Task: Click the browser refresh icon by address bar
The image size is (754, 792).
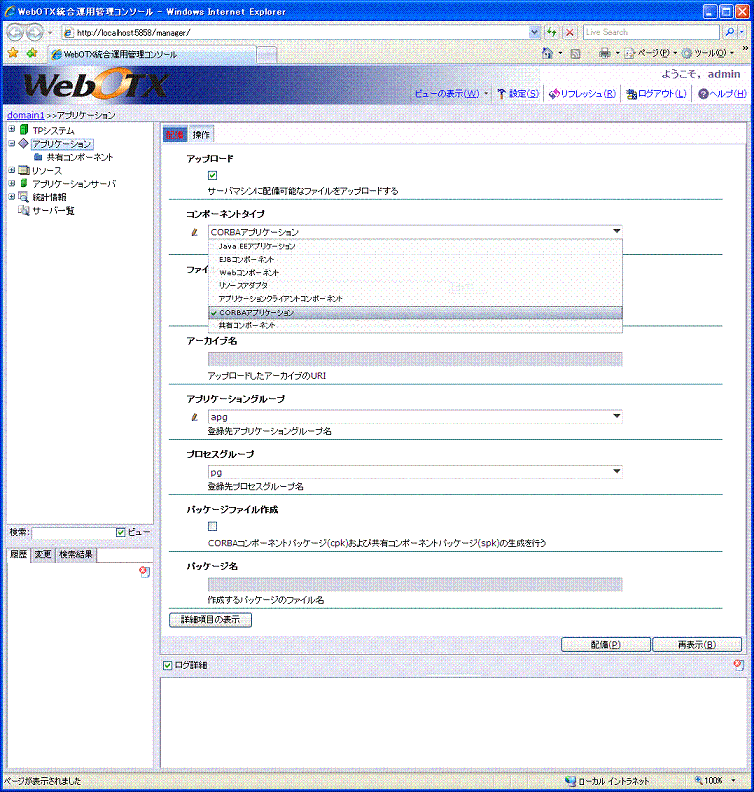Action: pos(551,32)
